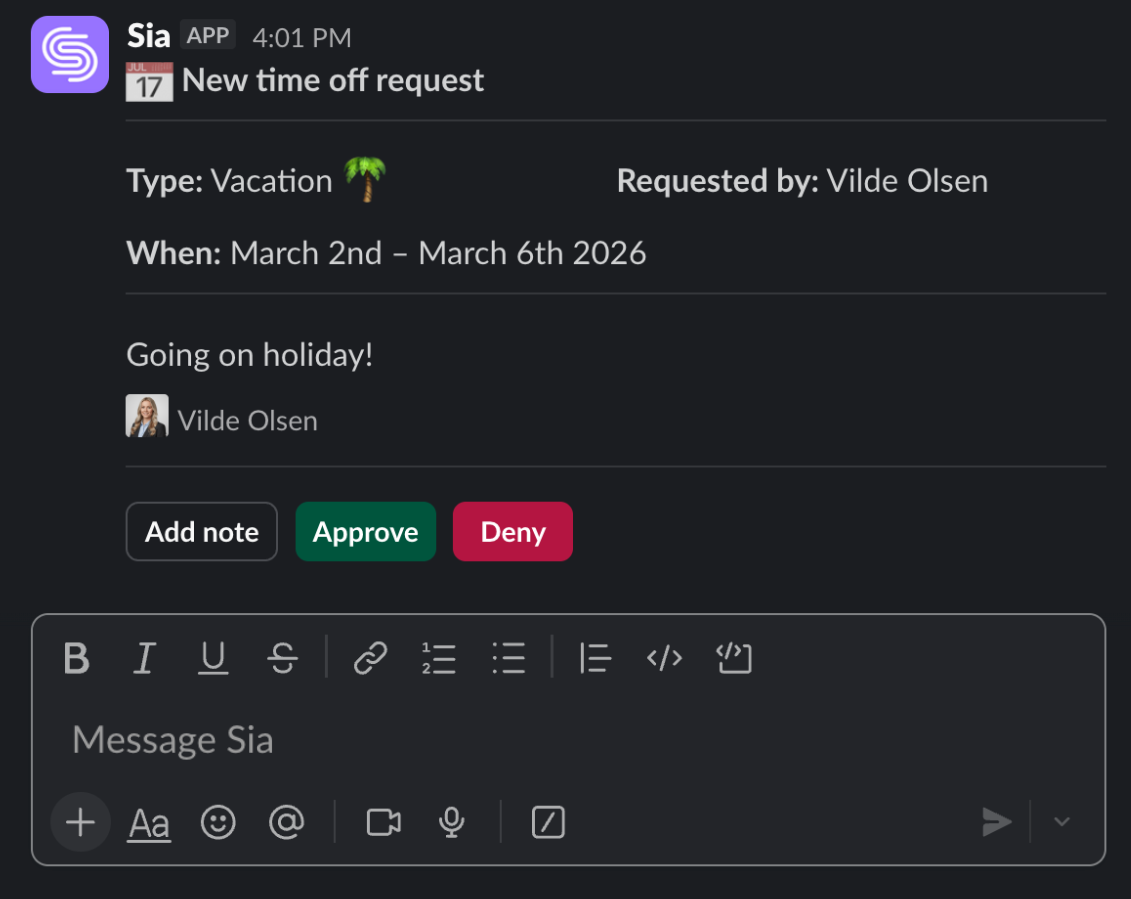Click in the Message Sia field

pyautogui.click(x=500, y=740)
